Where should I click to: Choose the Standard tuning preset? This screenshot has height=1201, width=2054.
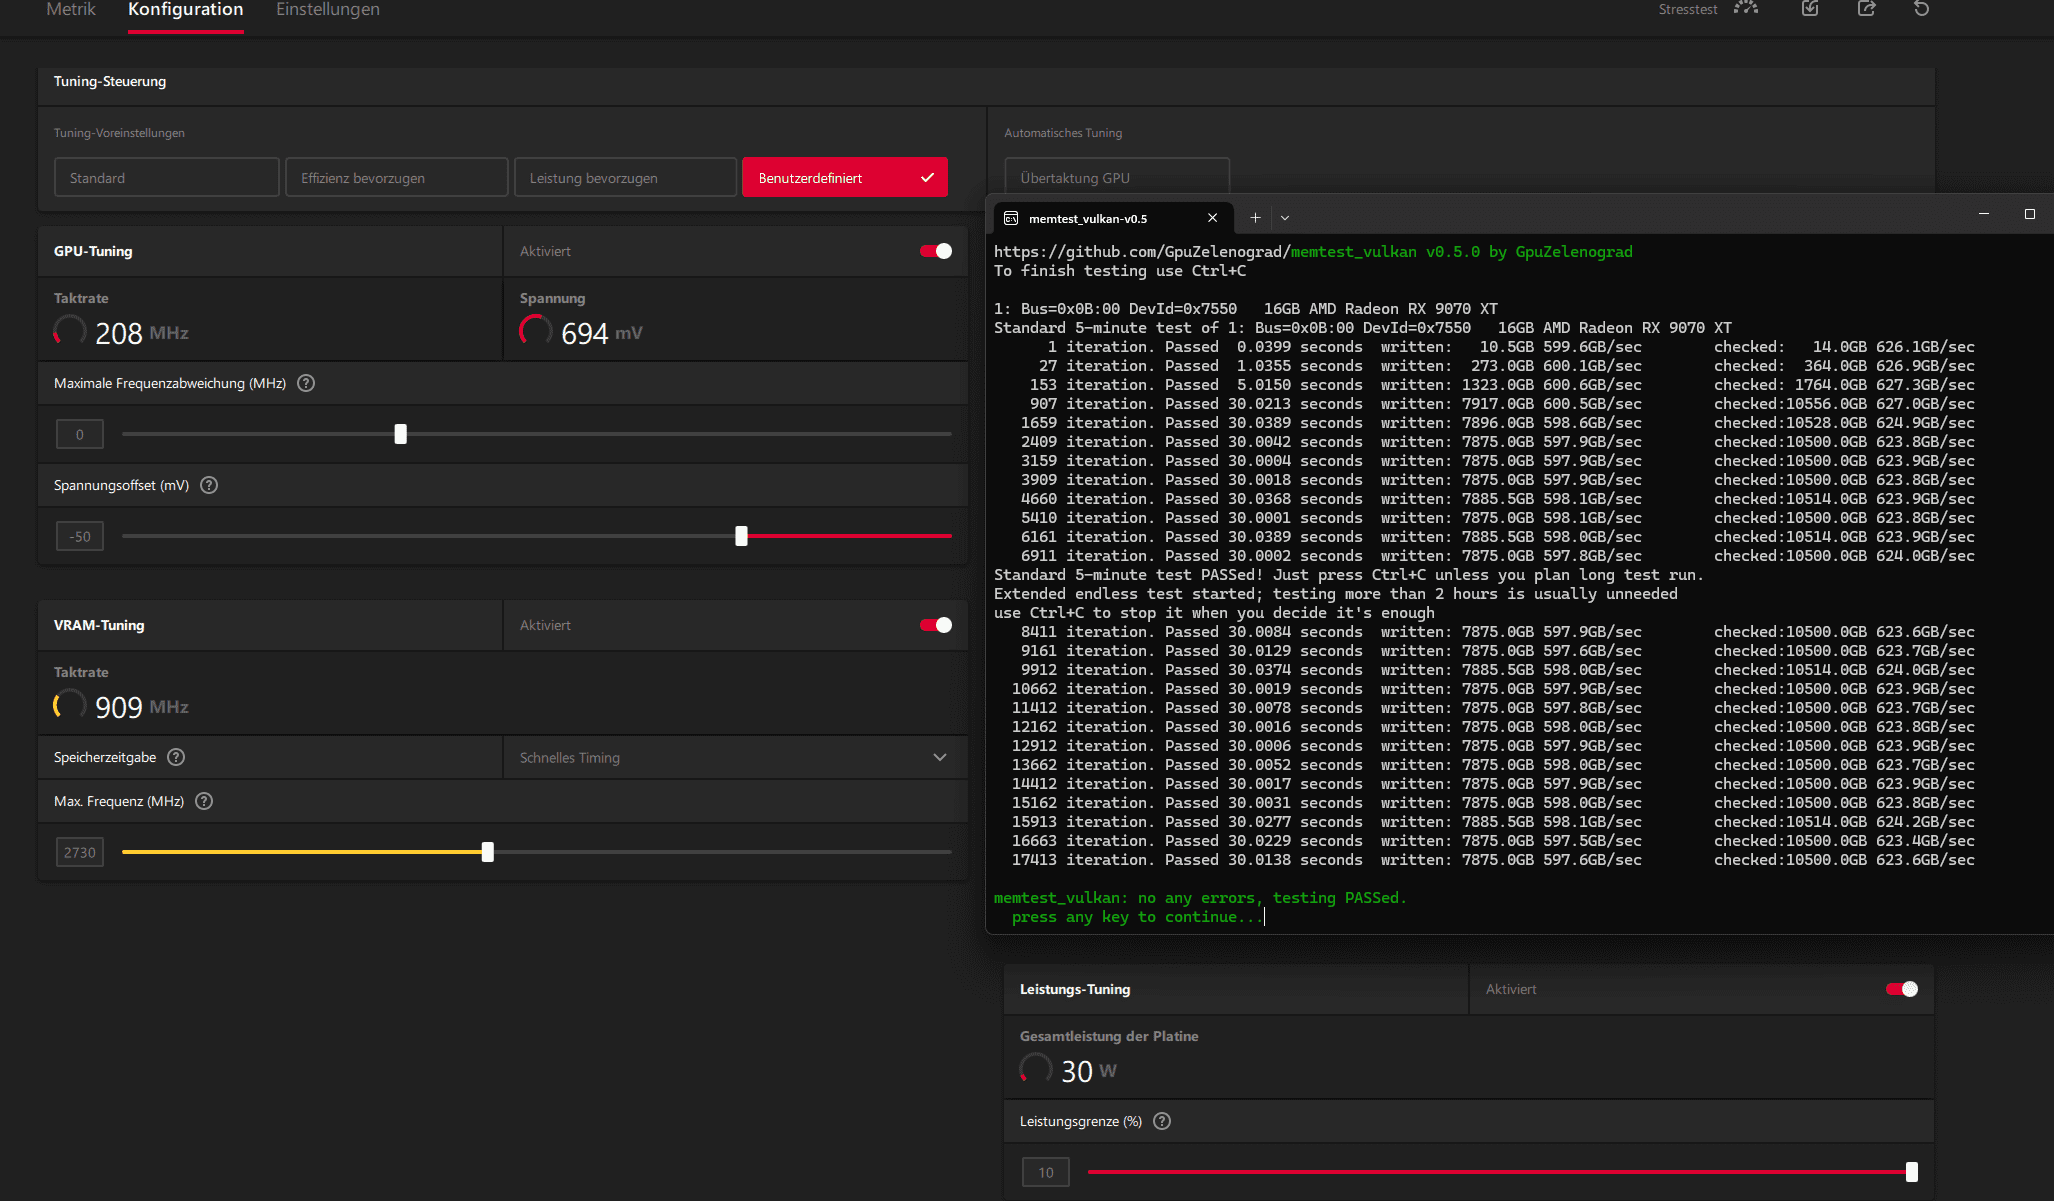coord(166,177)
